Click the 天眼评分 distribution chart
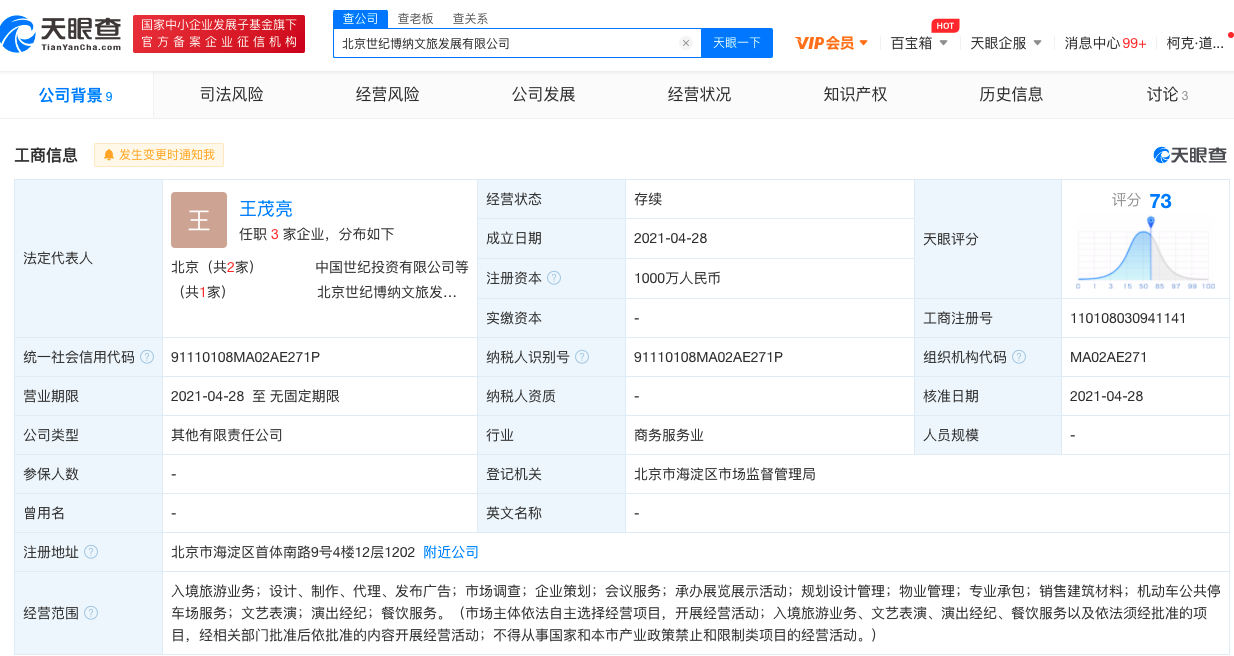1234x656 pixels. click(1147, 254)
